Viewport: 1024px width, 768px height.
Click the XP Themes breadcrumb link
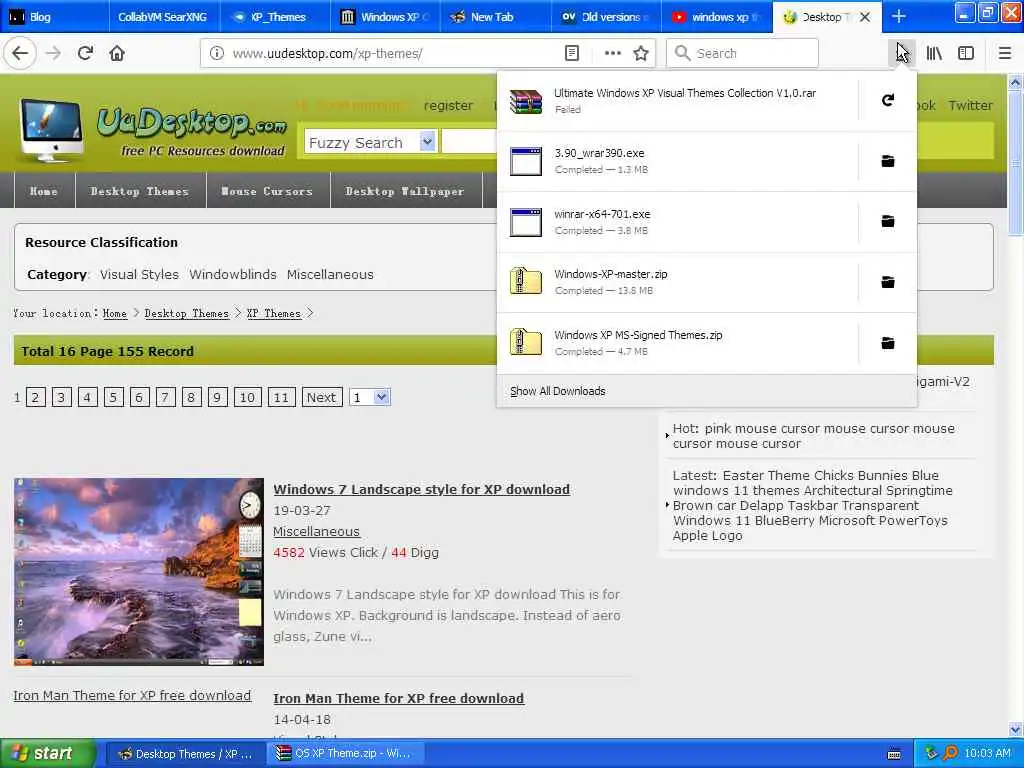[x=274, y=313]
